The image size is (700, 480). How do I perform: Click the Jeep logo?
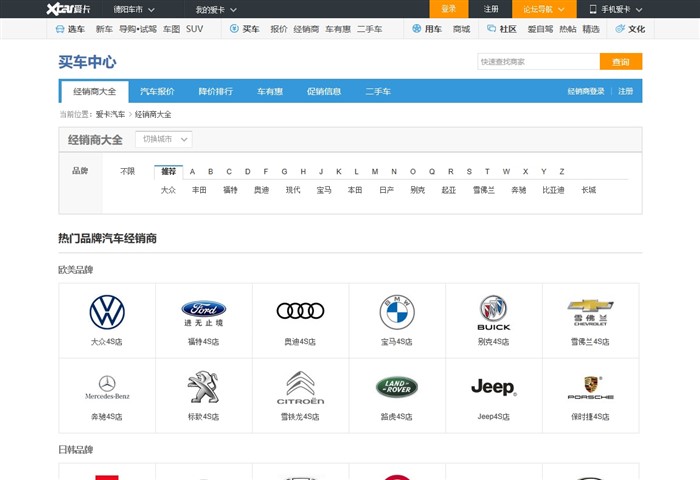click(x=494, y=387)
